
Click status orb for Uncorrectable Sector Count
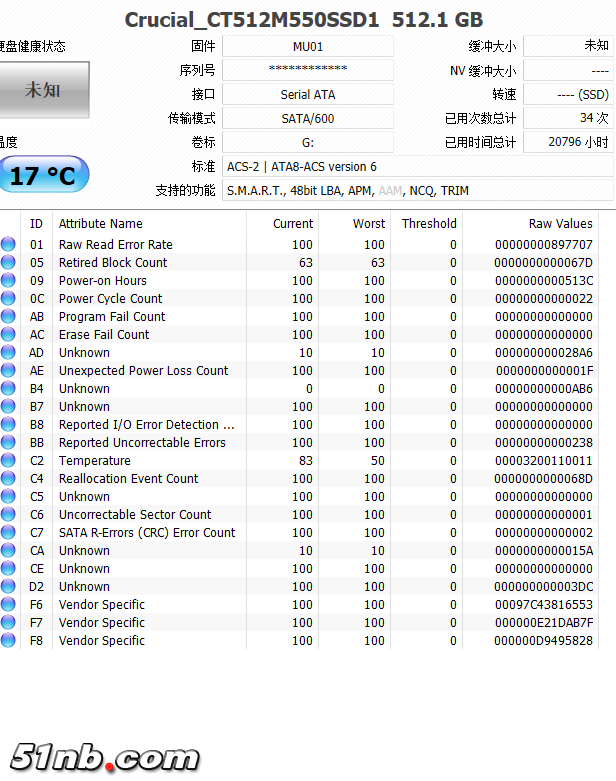[x=9, y=515]
